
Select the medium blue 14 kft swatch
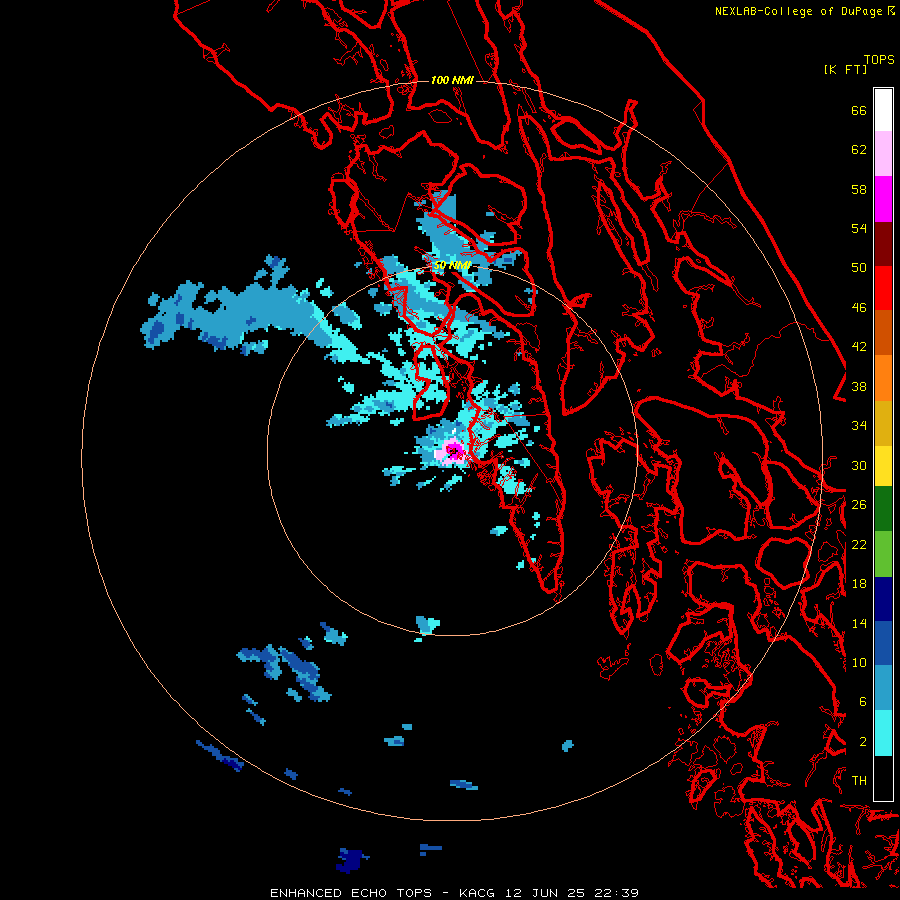(883, 643)
